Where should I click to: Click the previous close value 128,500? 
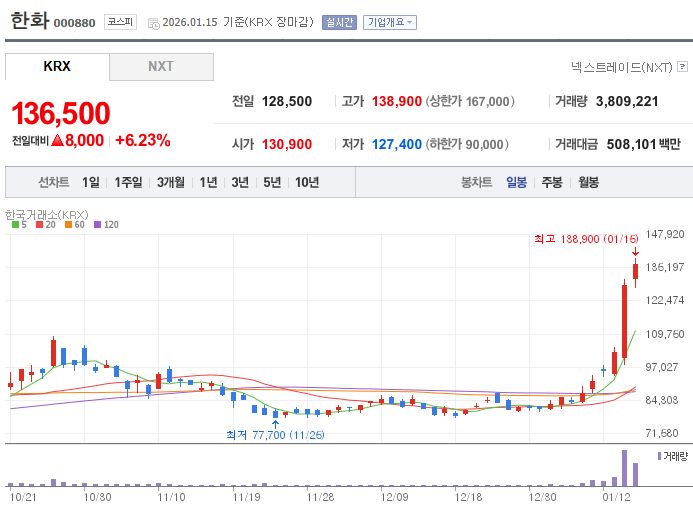click(287, 101)
